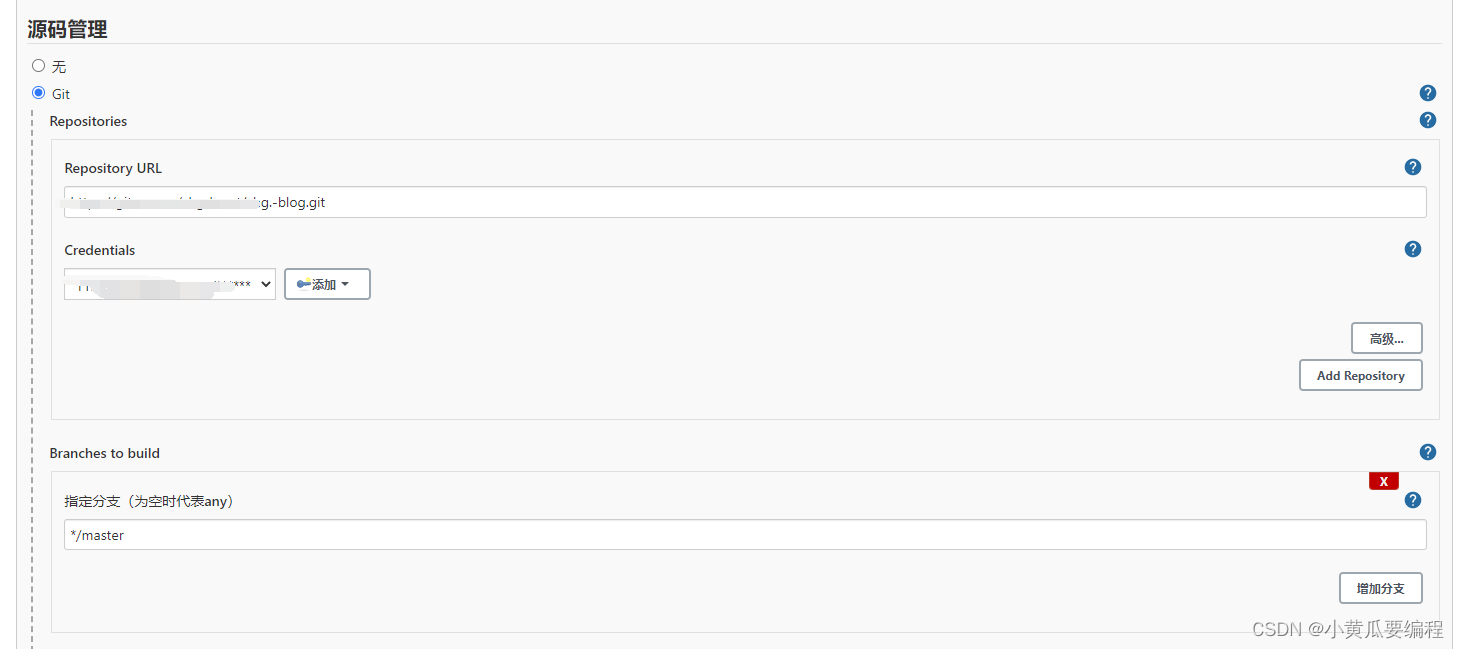Focus the */master branch input field
The image size is (1459, 649).
coord(745,535)
